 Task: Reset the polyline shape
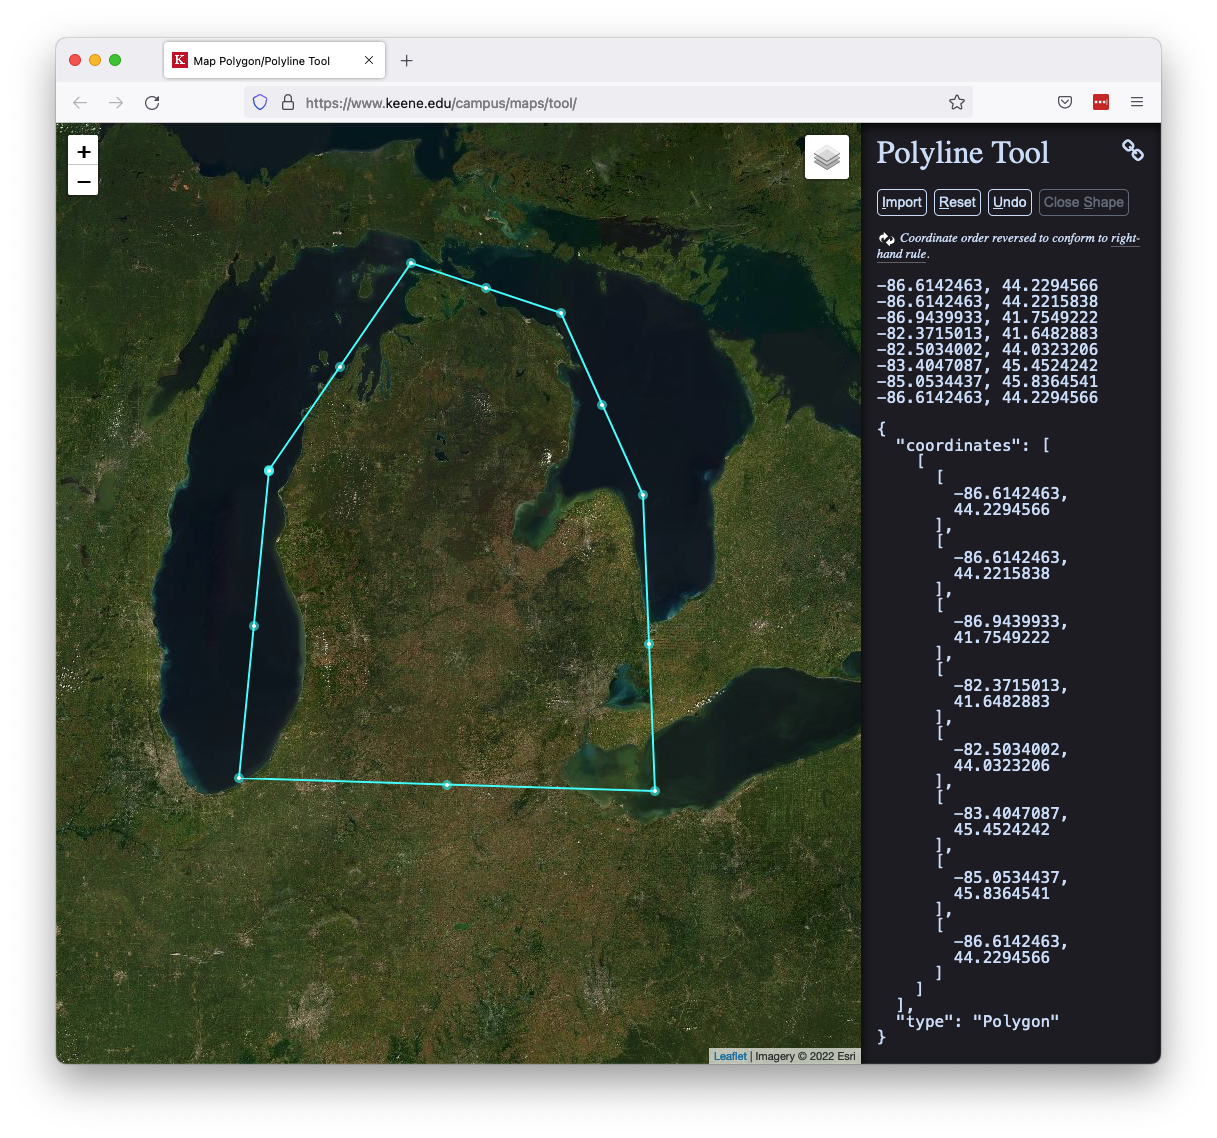click(957, 202)
